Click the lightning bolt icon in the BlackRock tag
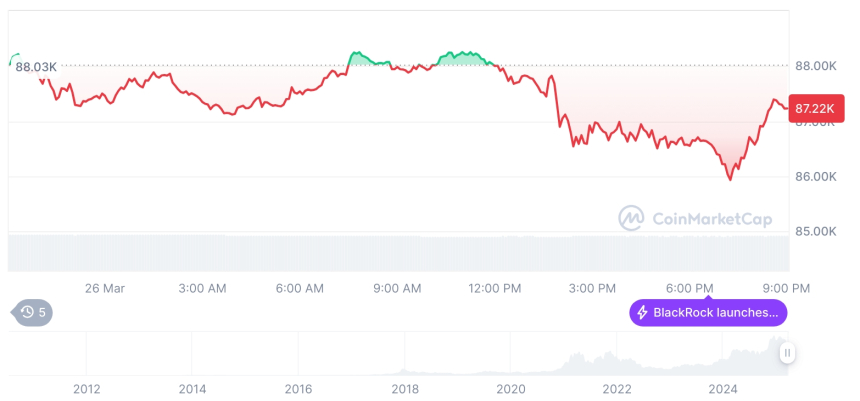 tap(642, 313)
